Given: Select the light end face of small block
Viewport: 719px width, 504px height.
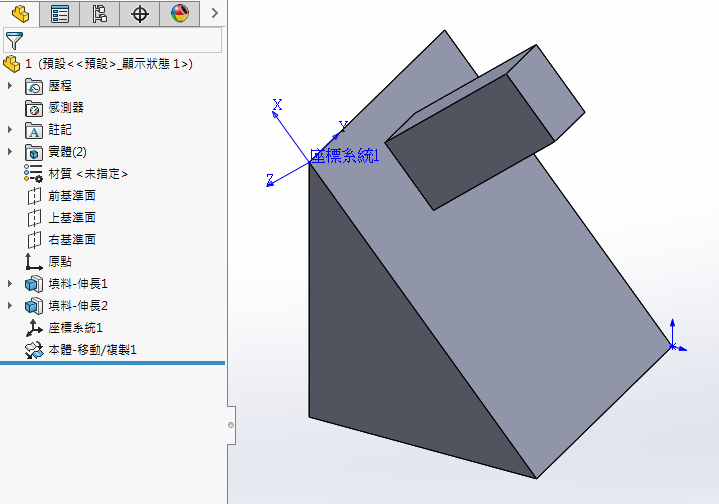Looking at the screenshot, I should point(546,92).
